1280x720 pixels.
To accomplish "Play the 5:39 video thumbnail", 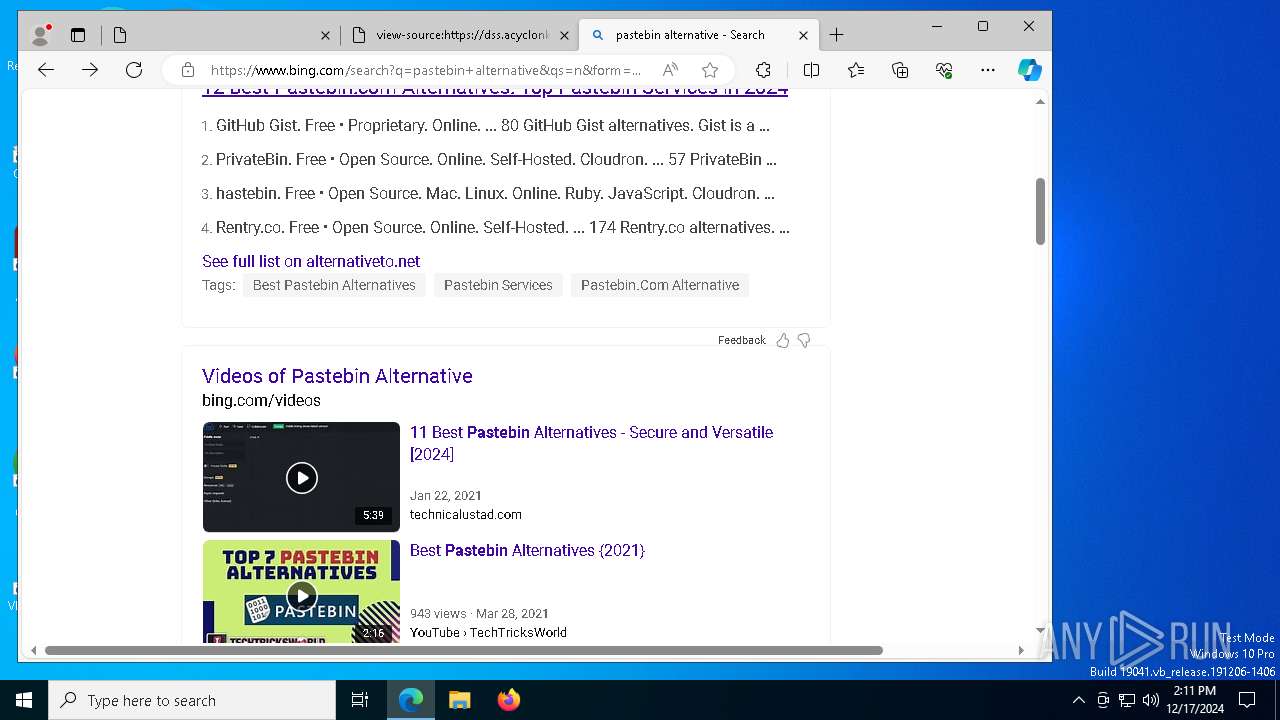I will [301, 477].
